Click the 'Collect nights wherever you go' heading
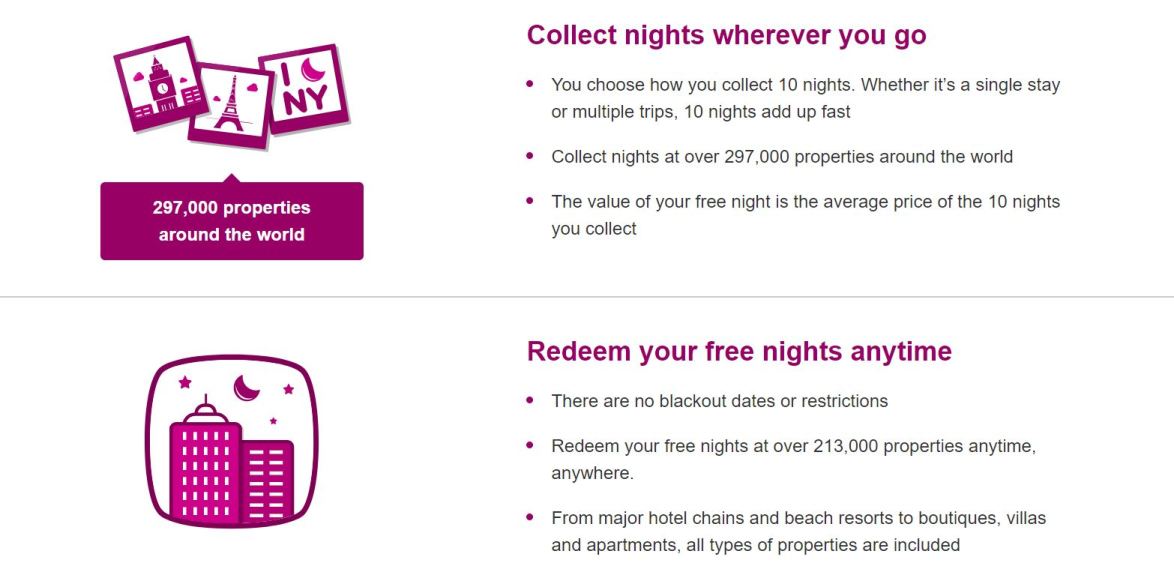Image resolution: width=1174 pixels, height=584 pixels. click(x=726, y=35)
